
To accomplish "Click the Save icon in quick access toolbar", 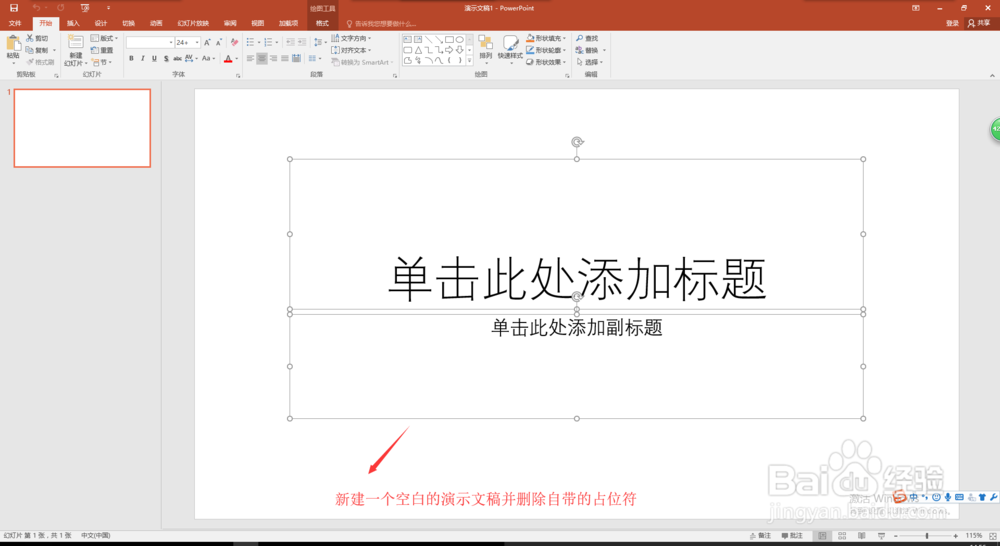I will 13,8.
